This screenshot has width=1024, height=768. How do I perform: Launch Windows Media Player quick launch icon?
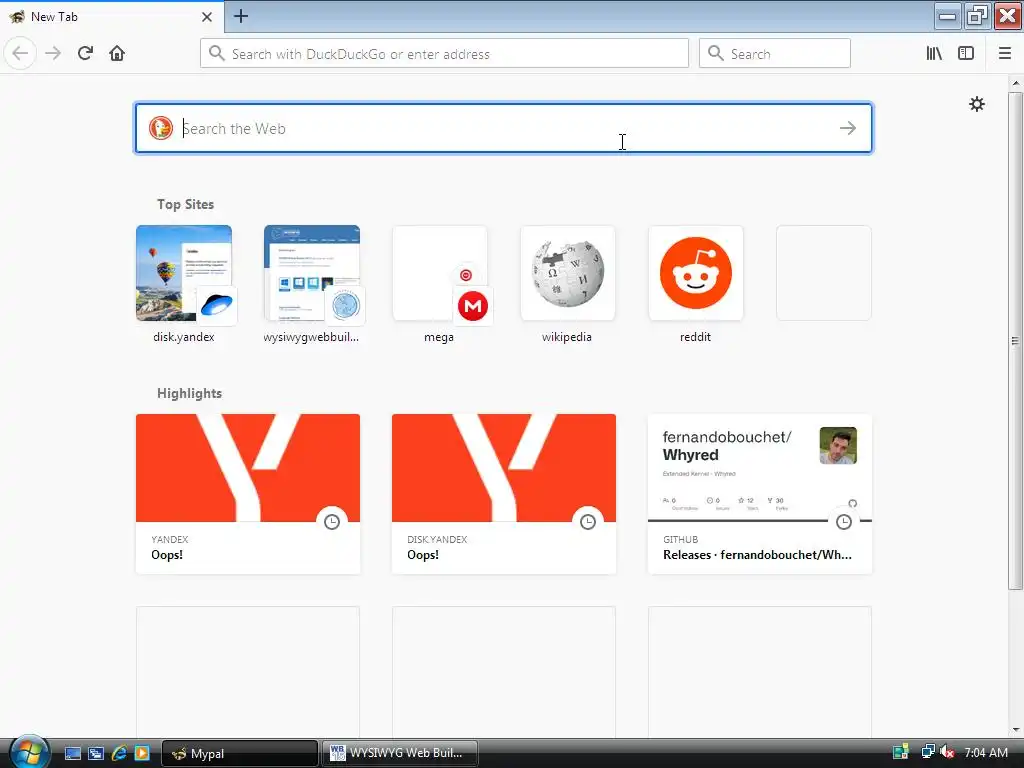click(142, 753)
